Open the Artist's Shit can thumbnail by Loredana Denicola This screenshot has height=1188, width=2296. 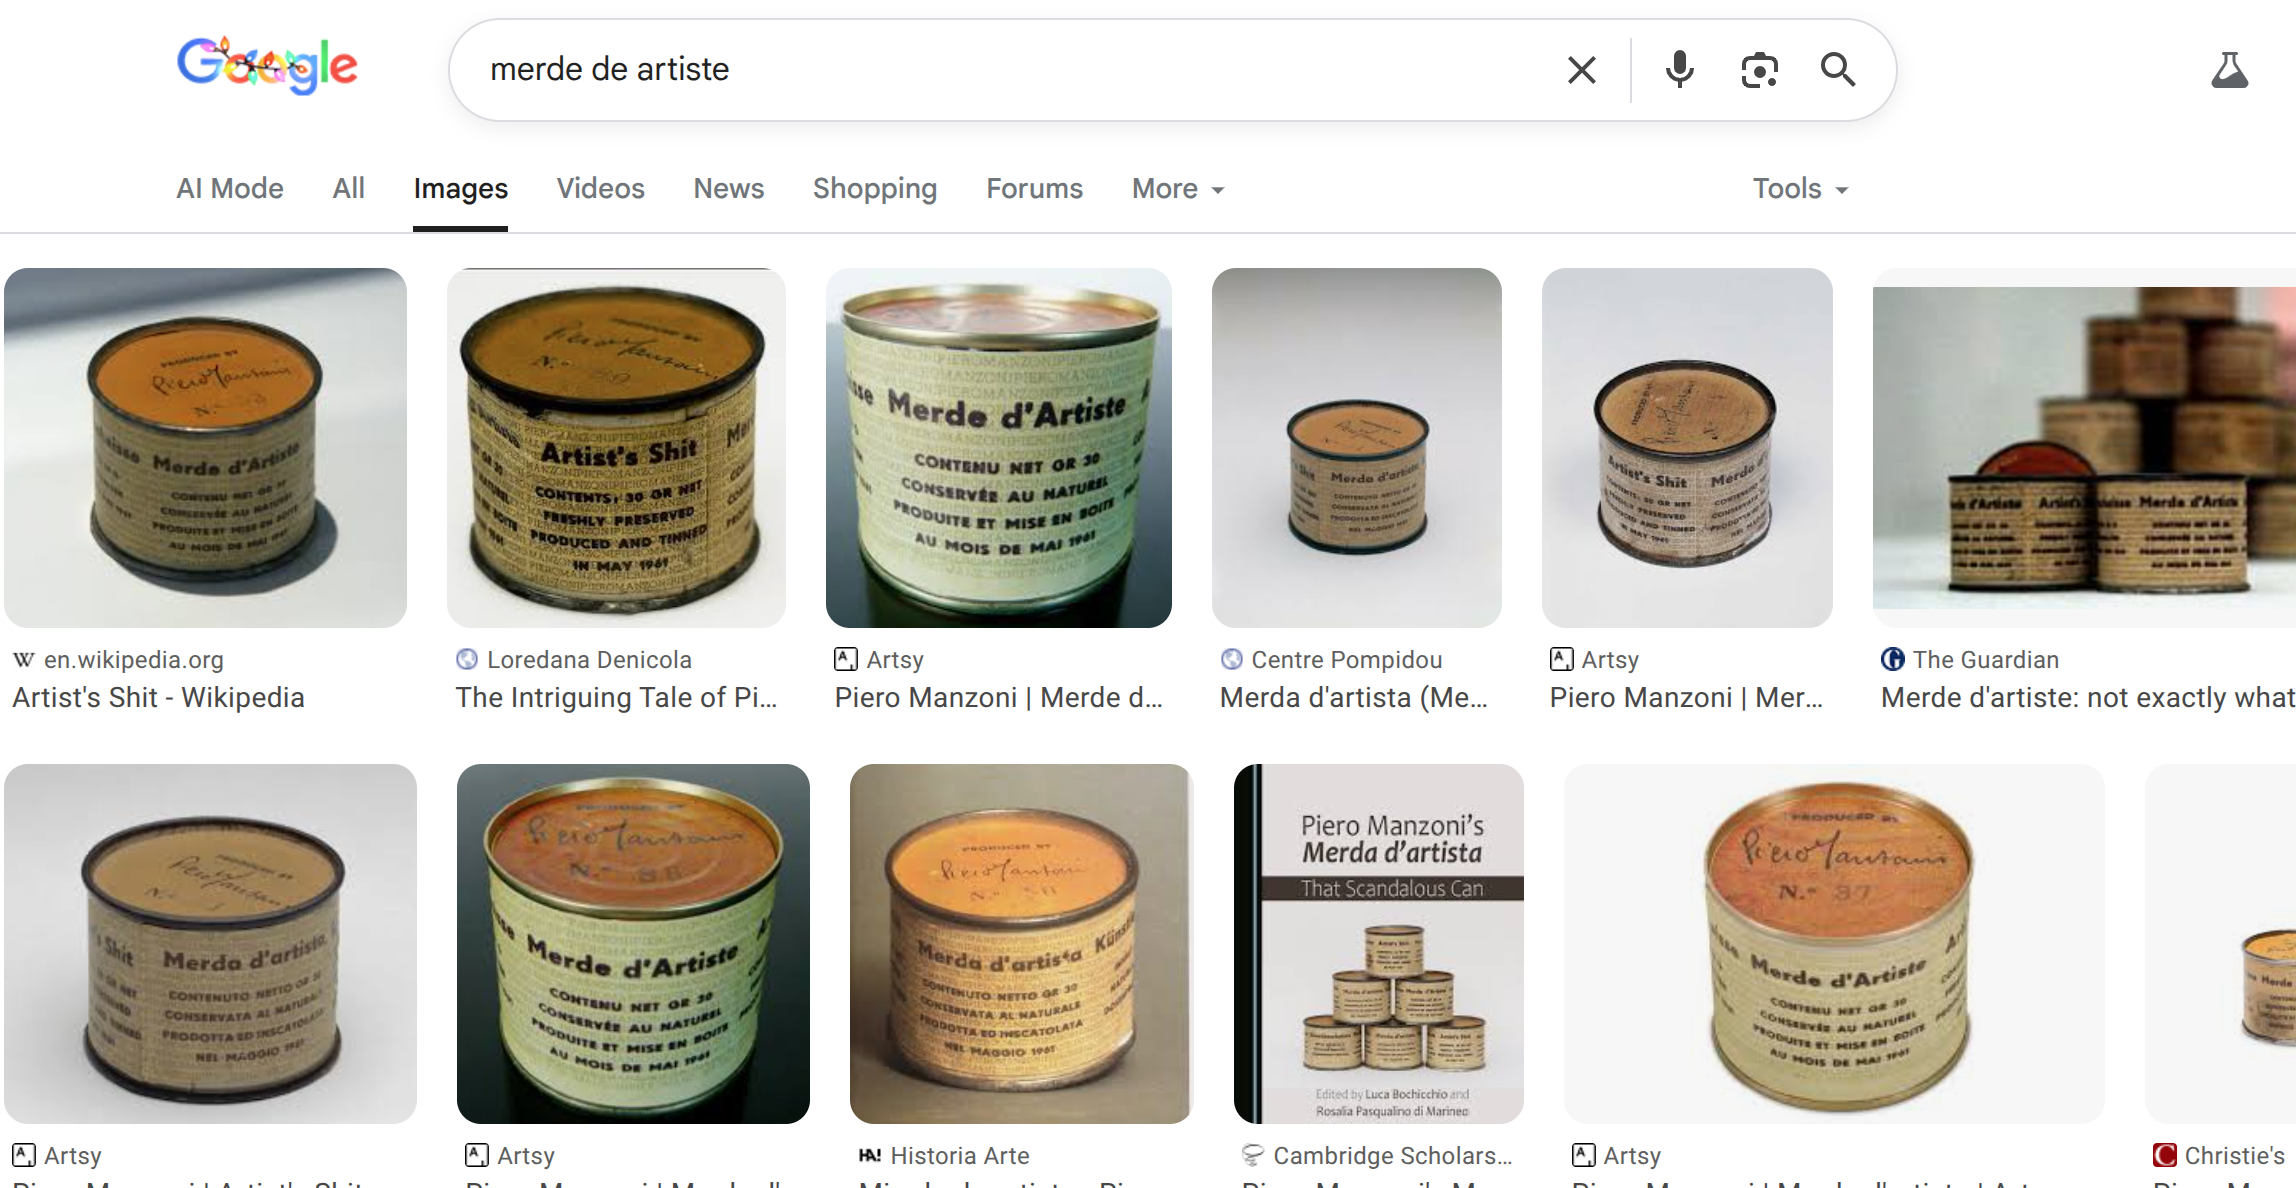[x=616, y=448]
